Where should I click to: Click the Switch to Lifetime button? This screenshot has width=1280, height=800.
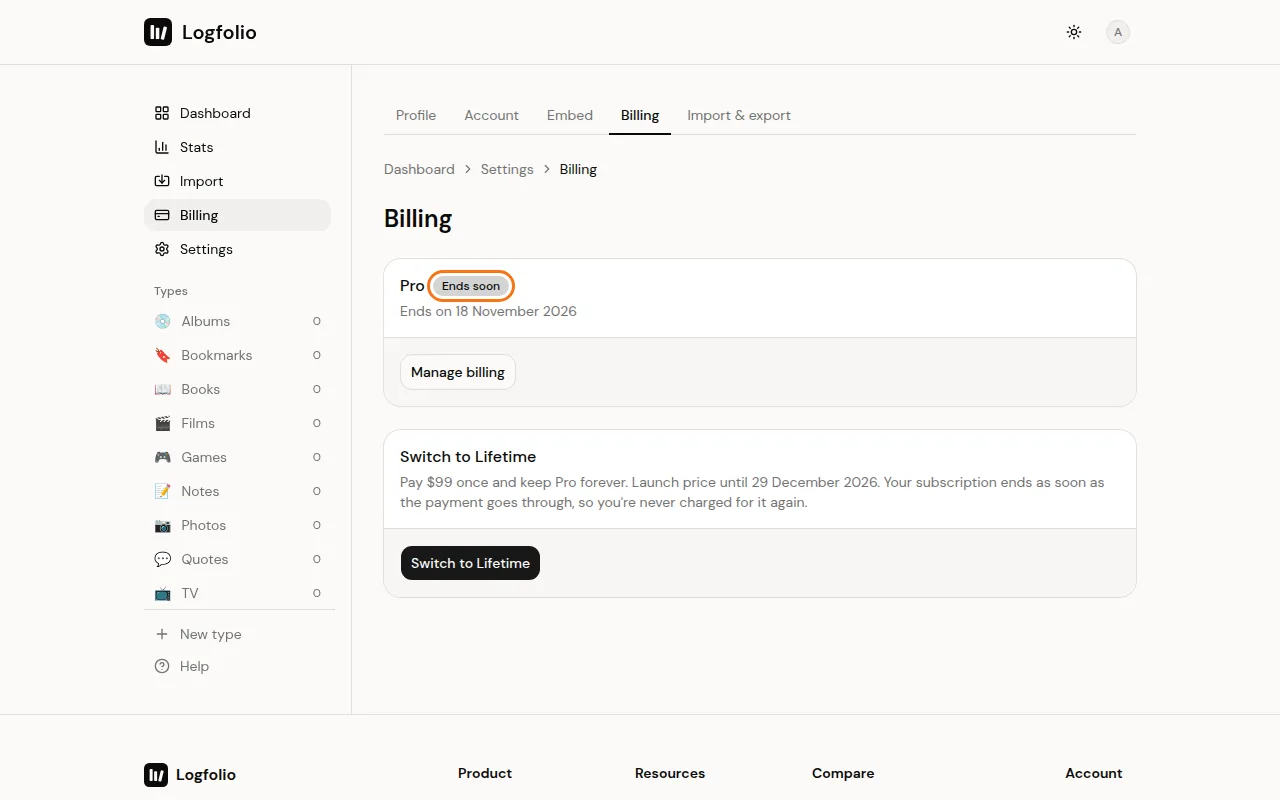(470, 563)
